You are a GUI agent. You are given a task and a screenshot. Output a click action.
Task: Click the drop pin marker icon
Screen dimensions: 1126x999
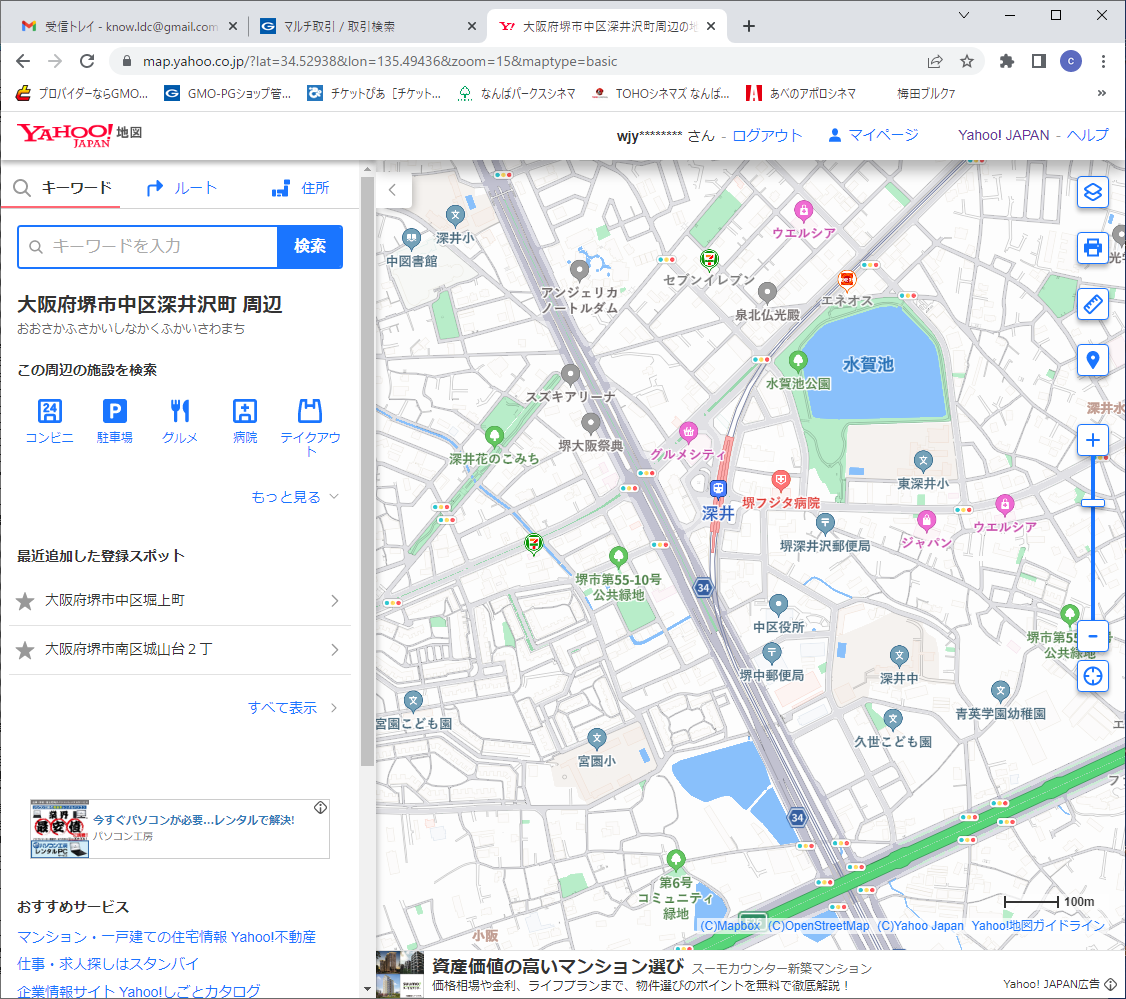point(1093,360)
